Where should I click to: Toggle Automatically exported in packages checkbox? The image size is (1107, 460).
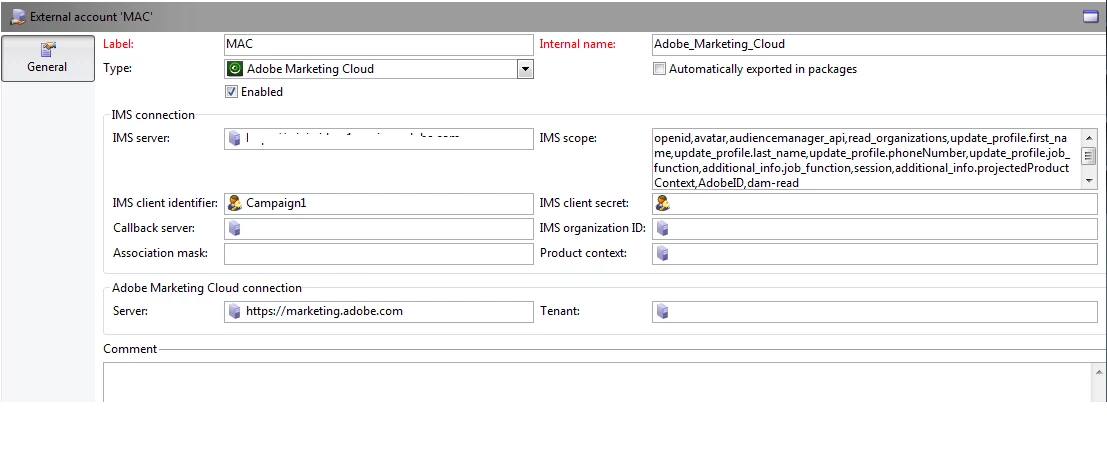coord(659,69)
